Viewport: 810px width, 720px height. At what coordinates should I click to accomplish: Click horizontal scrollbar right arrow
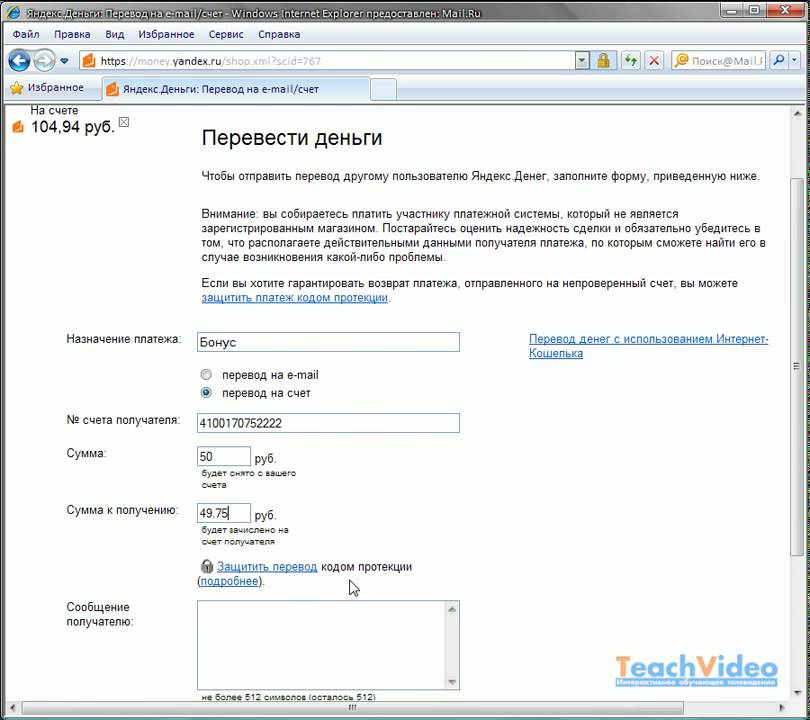click(782, 708)
